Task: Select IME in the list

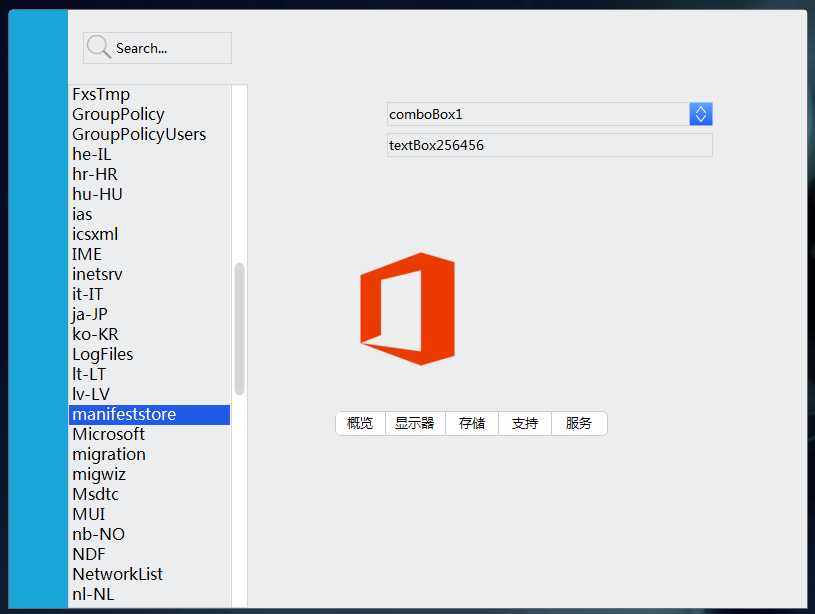Action: pos(149,254)
